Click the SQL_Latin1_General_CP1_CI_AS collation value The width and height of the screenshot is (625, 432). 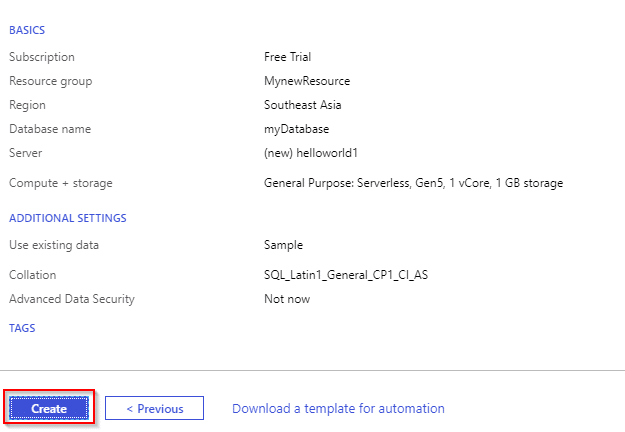[x=346, y=275]
